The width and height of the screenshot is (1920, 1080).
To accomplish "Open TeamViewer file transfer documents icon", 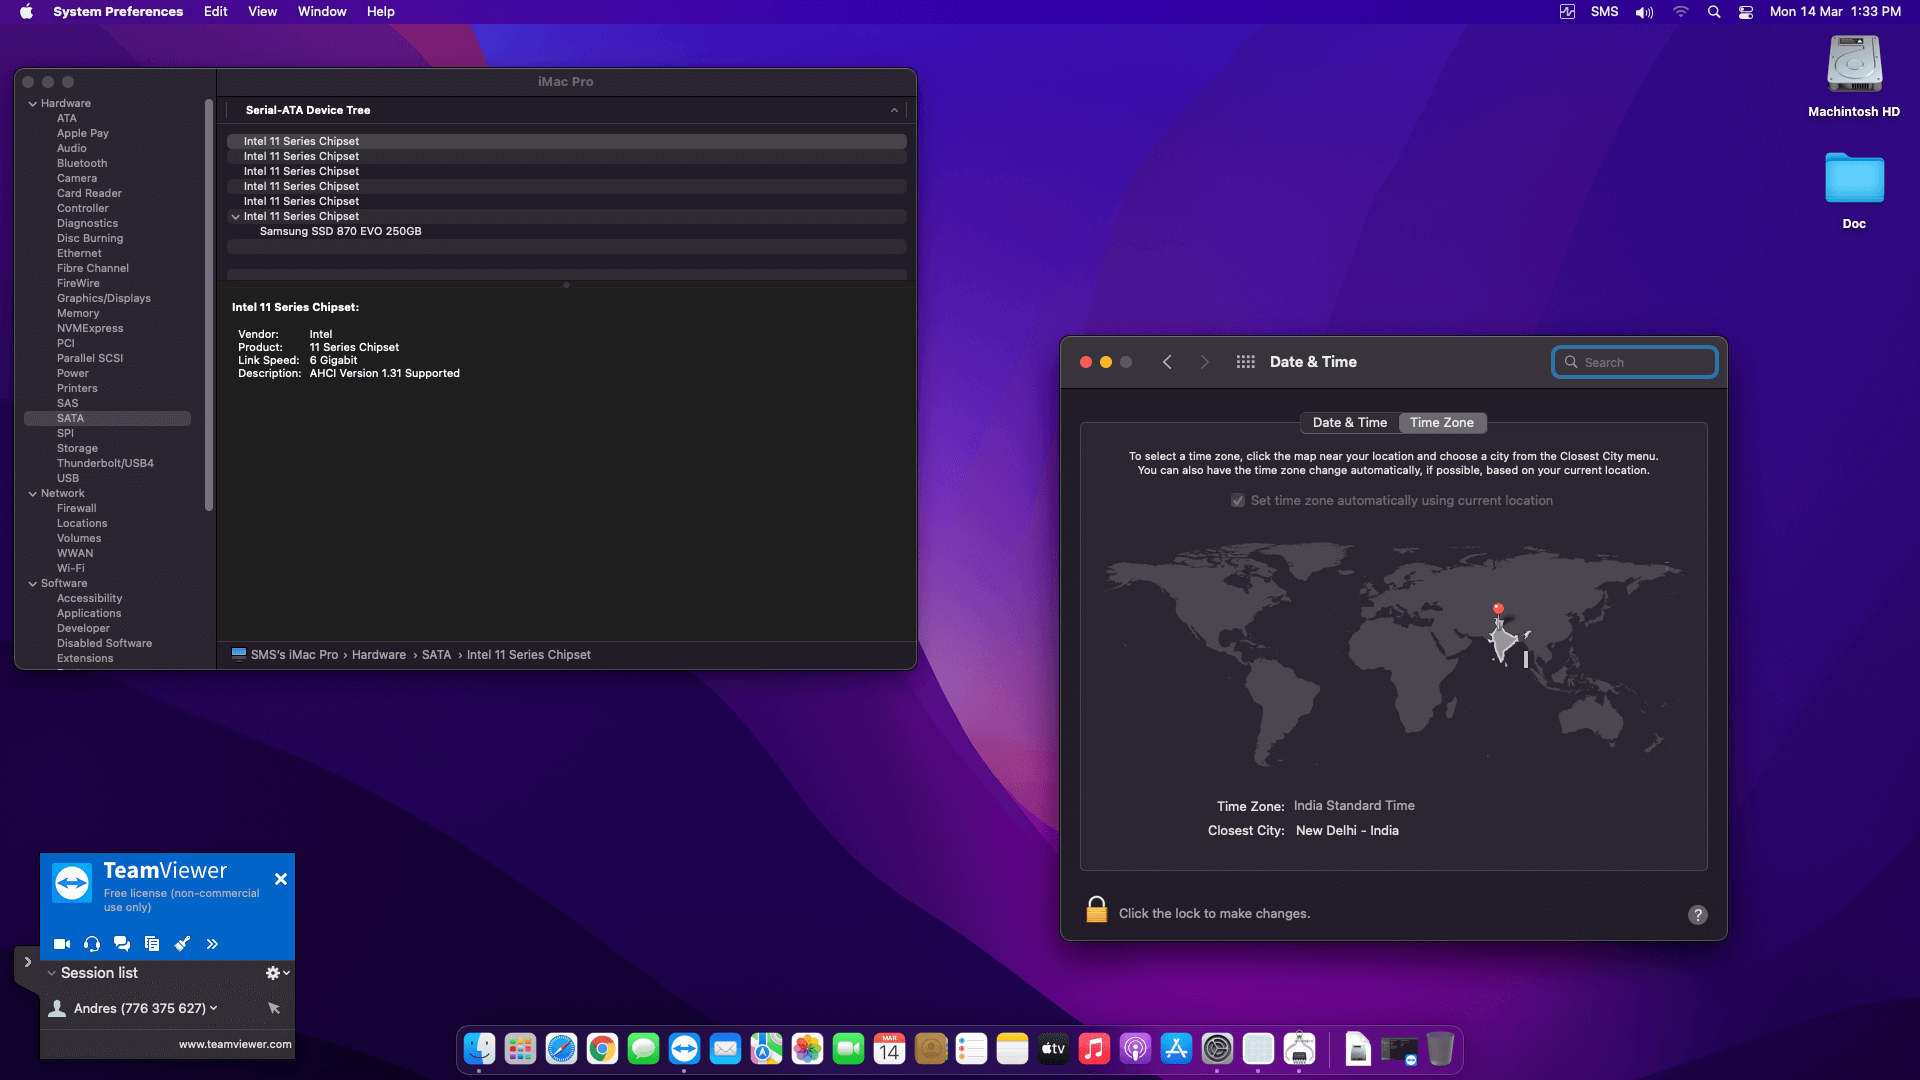I will (152, 943).
